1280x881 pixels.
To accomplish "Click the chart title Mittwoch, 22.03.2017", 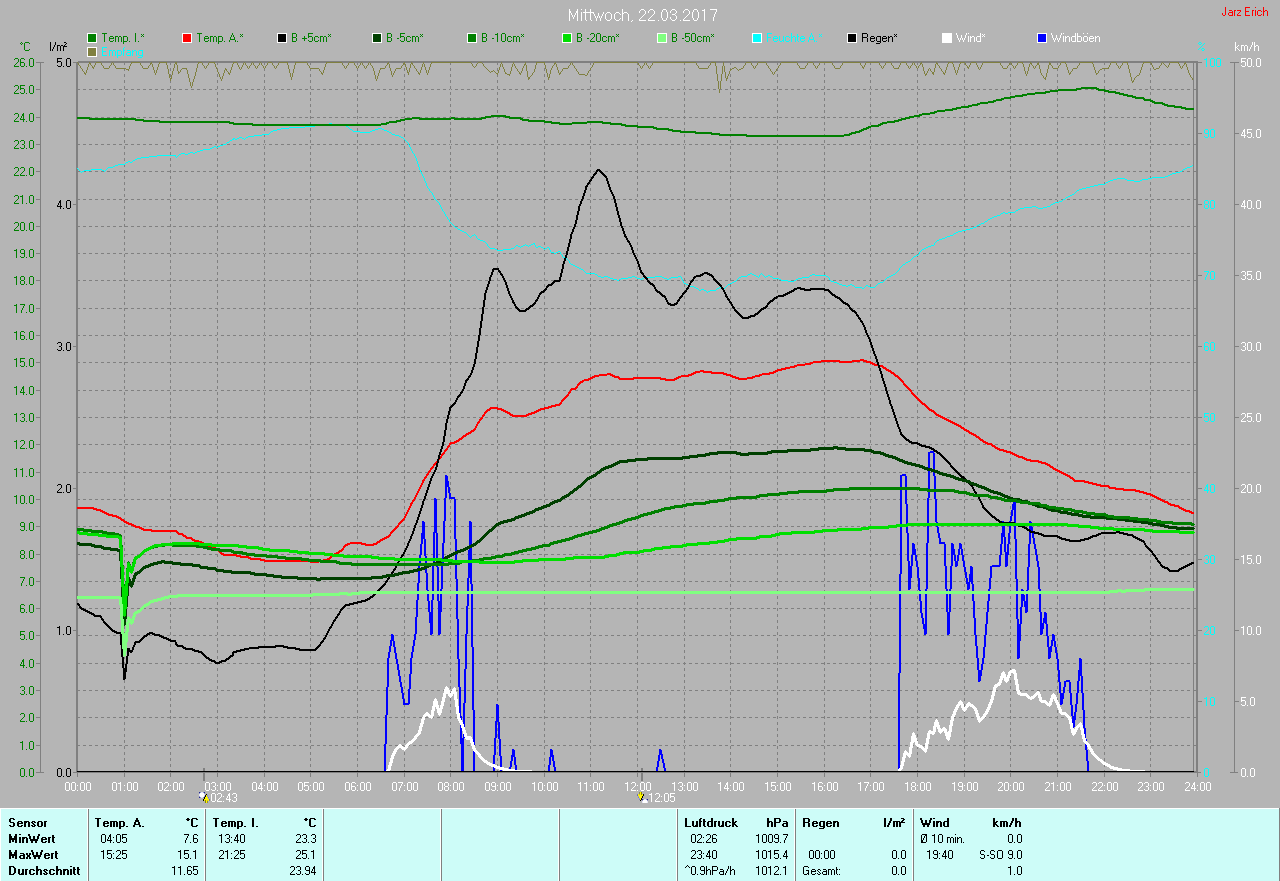I will point(642,15).
